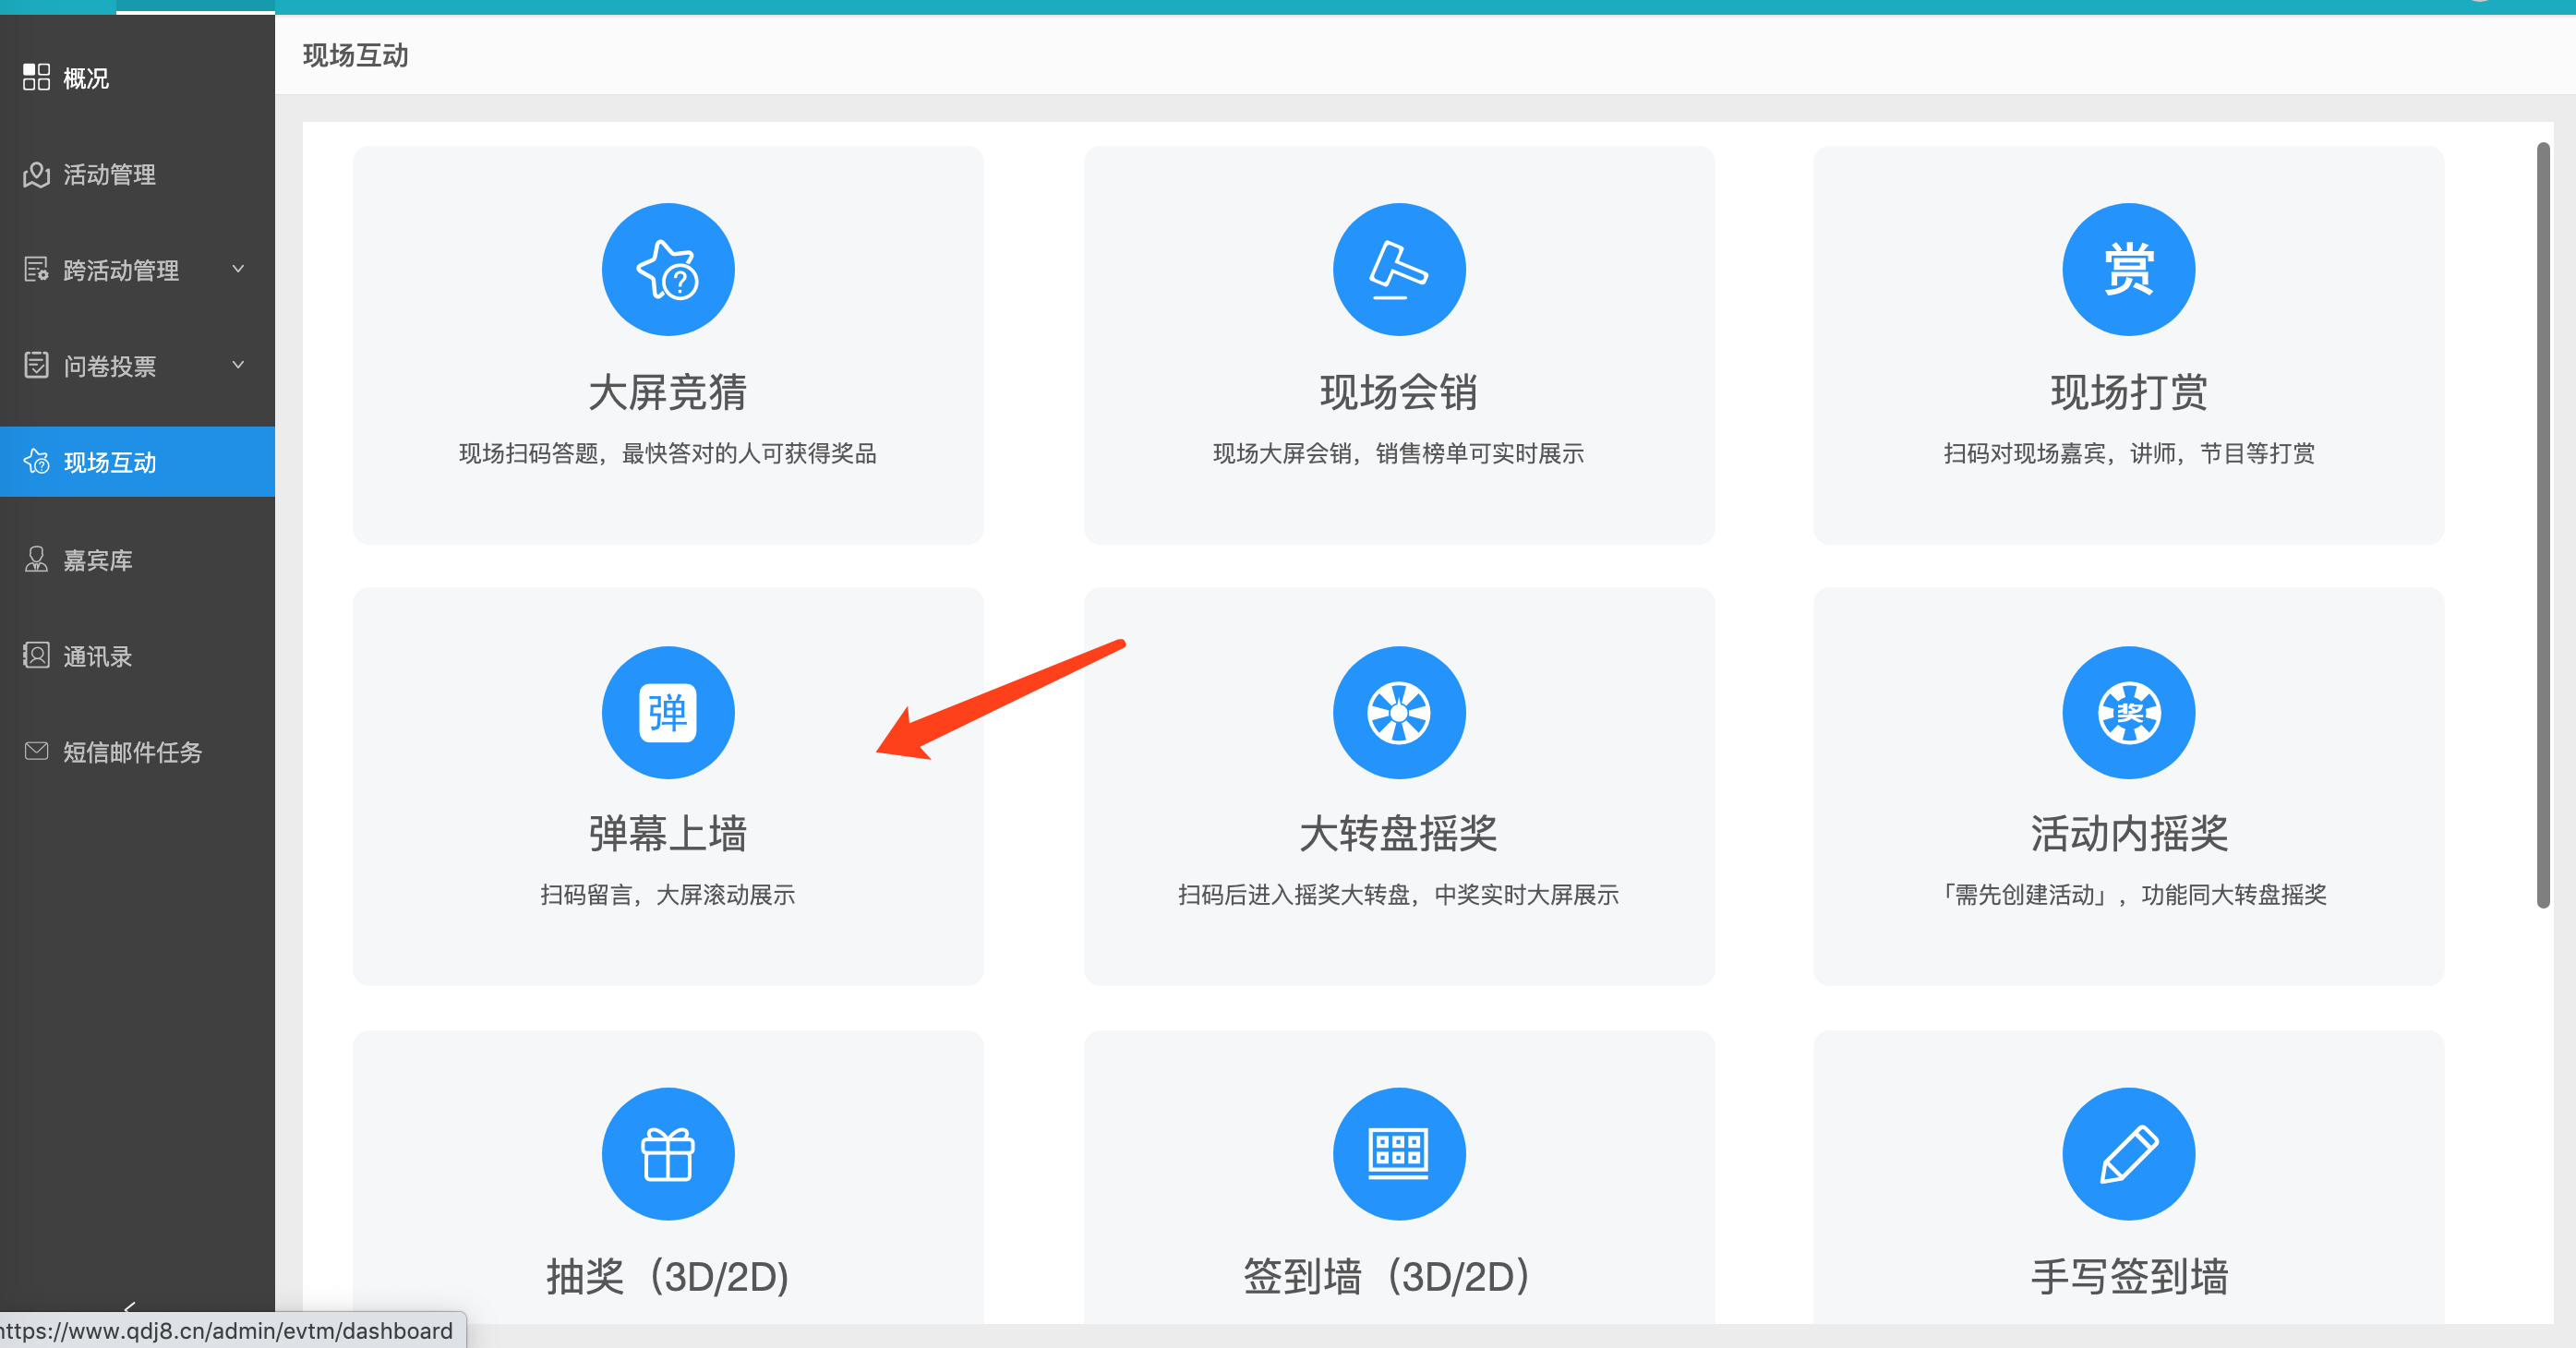Screen dimensions: 2576x1348
Task: Click description 现场大屏会销，销售榜单可实时展示
Action: click(x=1399, y=453)
